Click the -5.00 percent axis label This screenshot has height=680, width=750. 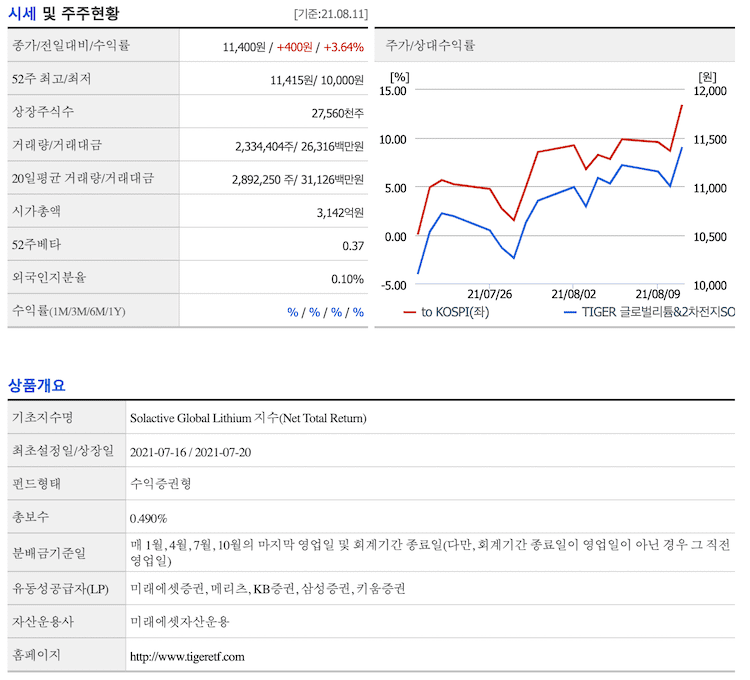[x=393, y=285]
